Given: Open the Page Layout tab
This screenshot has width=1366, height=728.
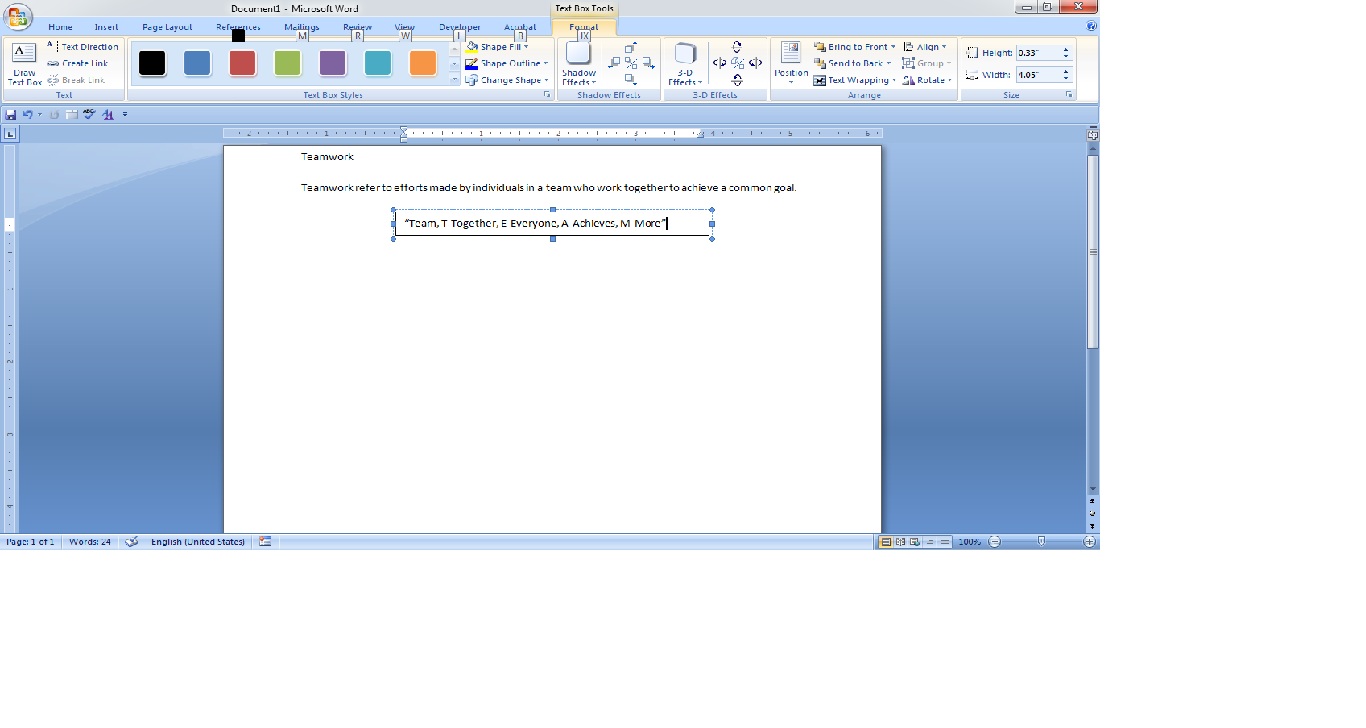Looking at the screenshot, I should coord(167,27).
